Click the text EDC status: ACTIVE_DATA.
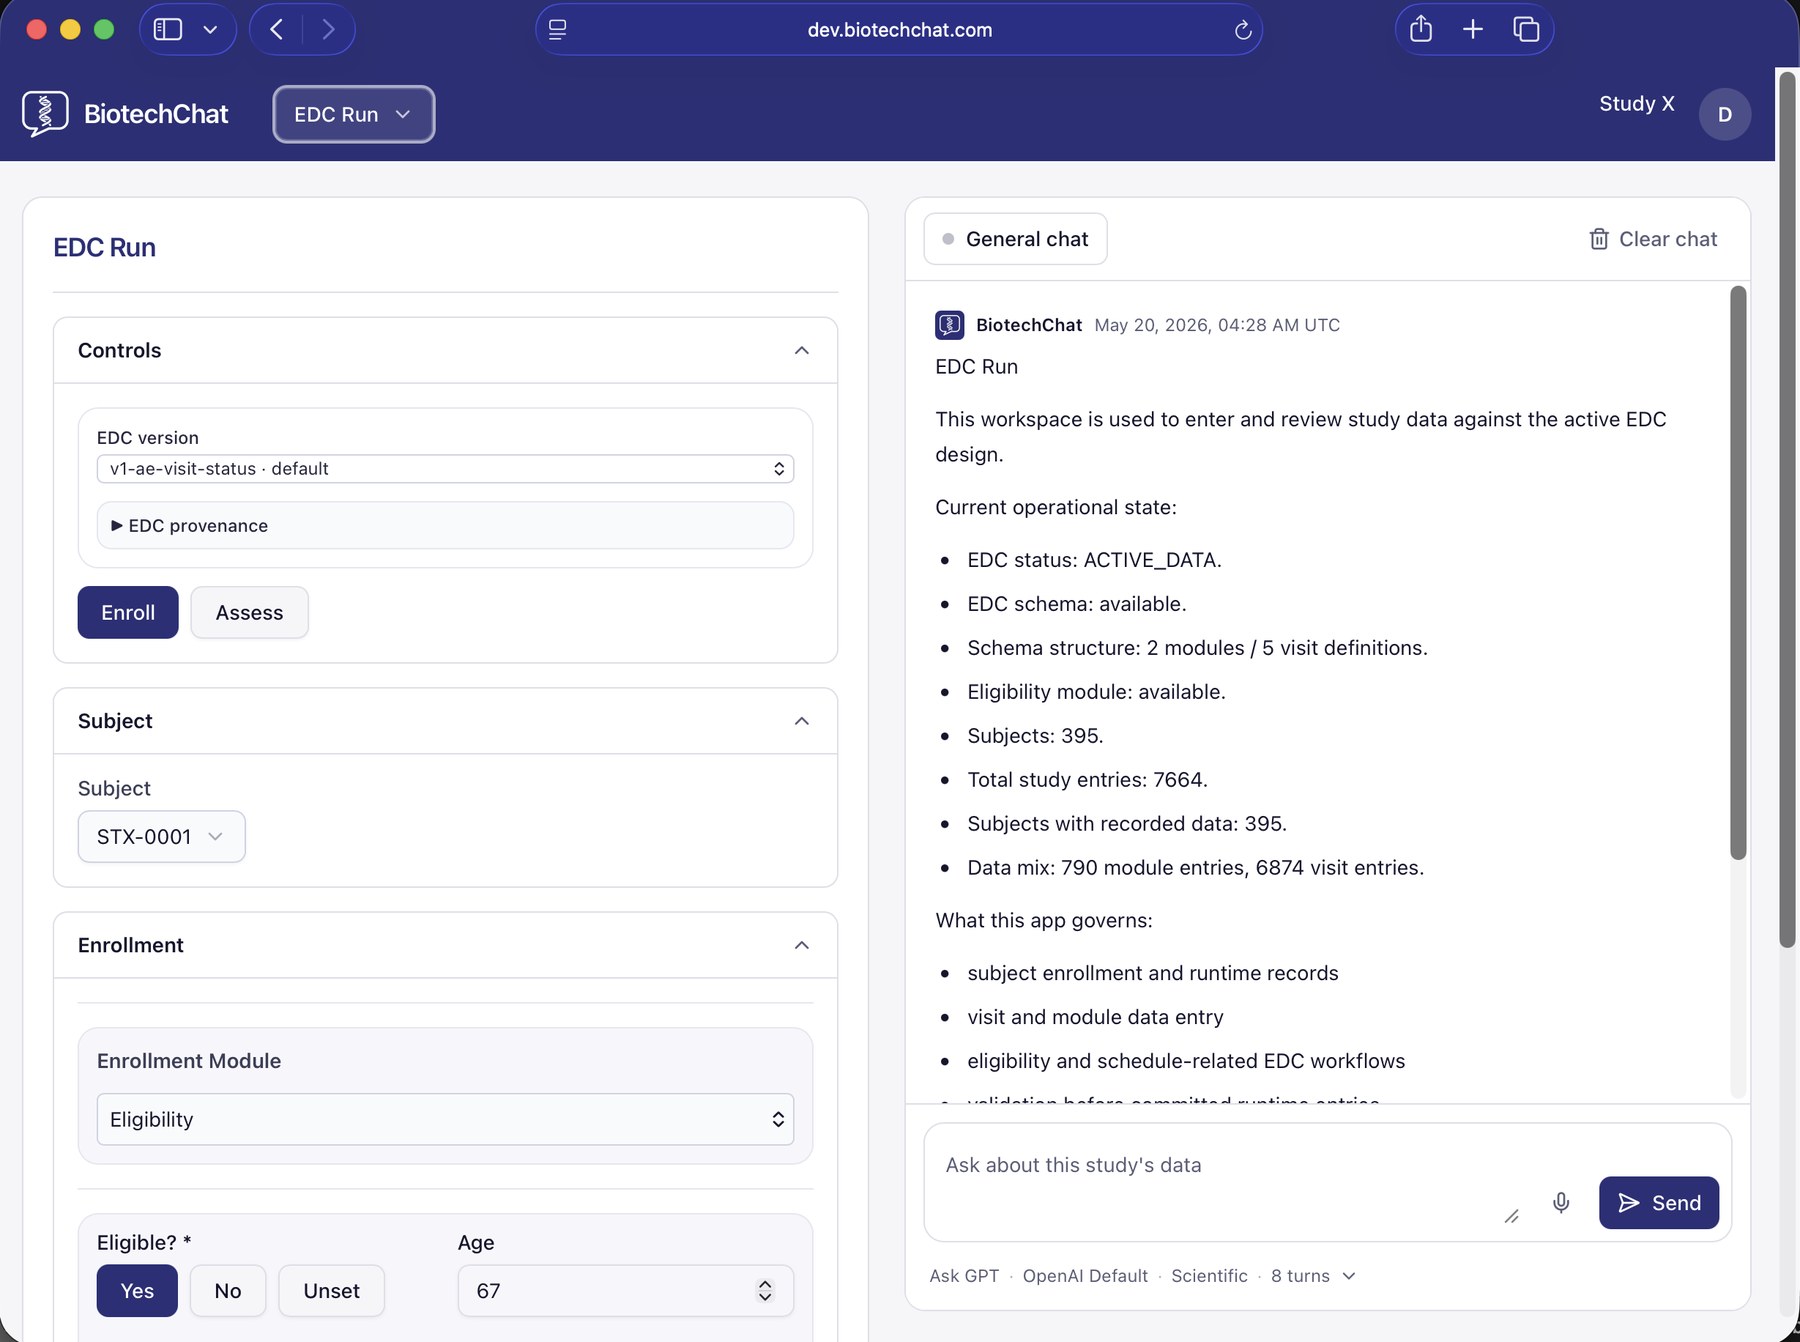 point(1094,560)
